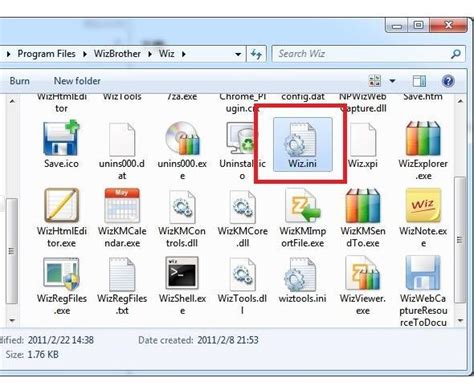Image resolution: width=474 pixels, height=390 pixels.
Task: Select the WizExplorer.exe books icon
Action: click(x=423, y=138)
